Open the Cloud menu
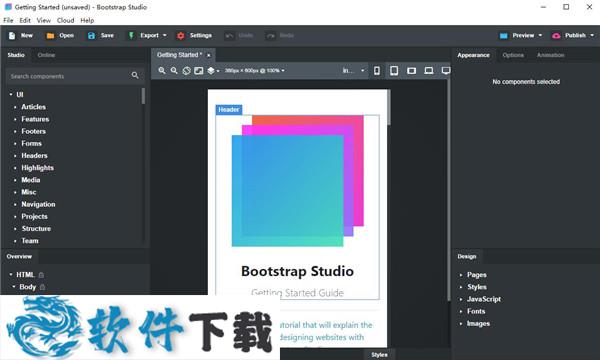This screenshot has width=600, height=360. (65, 20)
